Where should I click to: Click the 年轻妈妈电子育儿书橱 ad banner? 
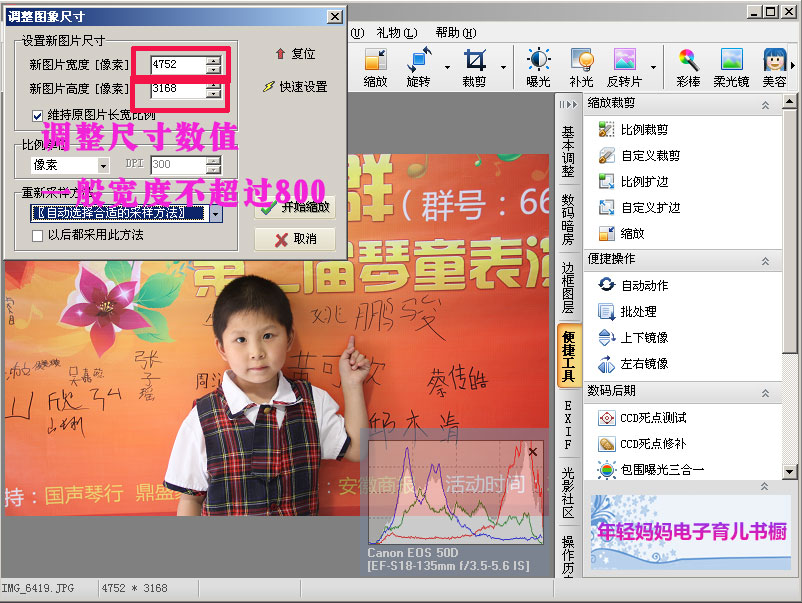691,532
